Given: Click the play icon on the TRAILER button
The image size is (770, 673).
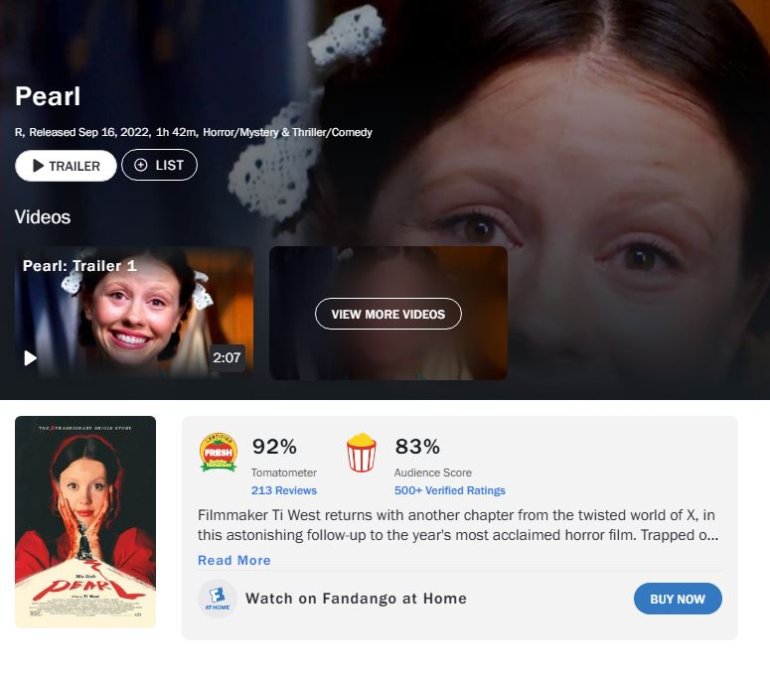Looking at the screenshot, I should [38, 166].
